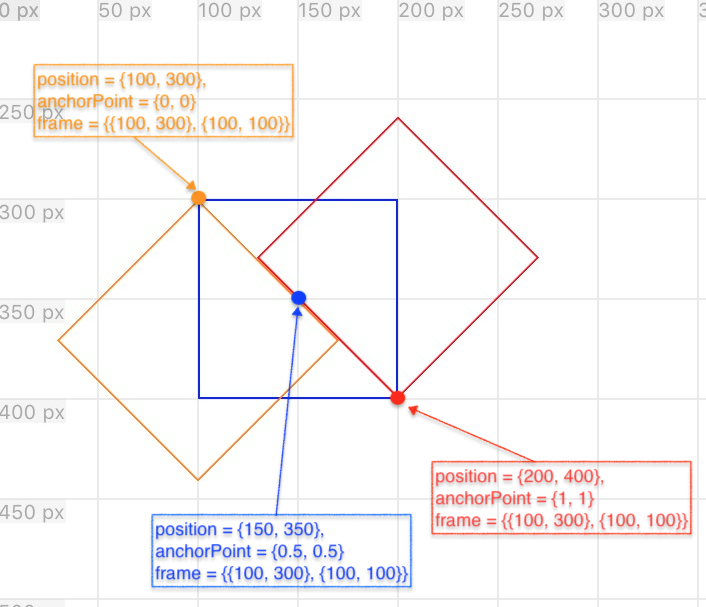Select orange text "anchorPoint = {0, 0}"
The height and width of the screenshot is (607, 706).
point(116,102)
